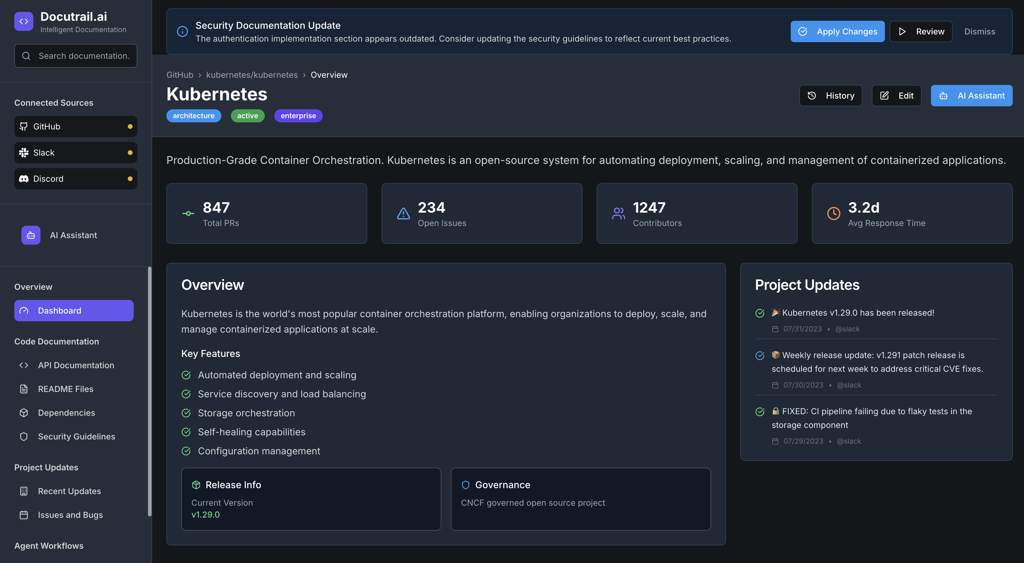Click the info icon in the security banner
1024x563 pixels.
pos(183,31)
